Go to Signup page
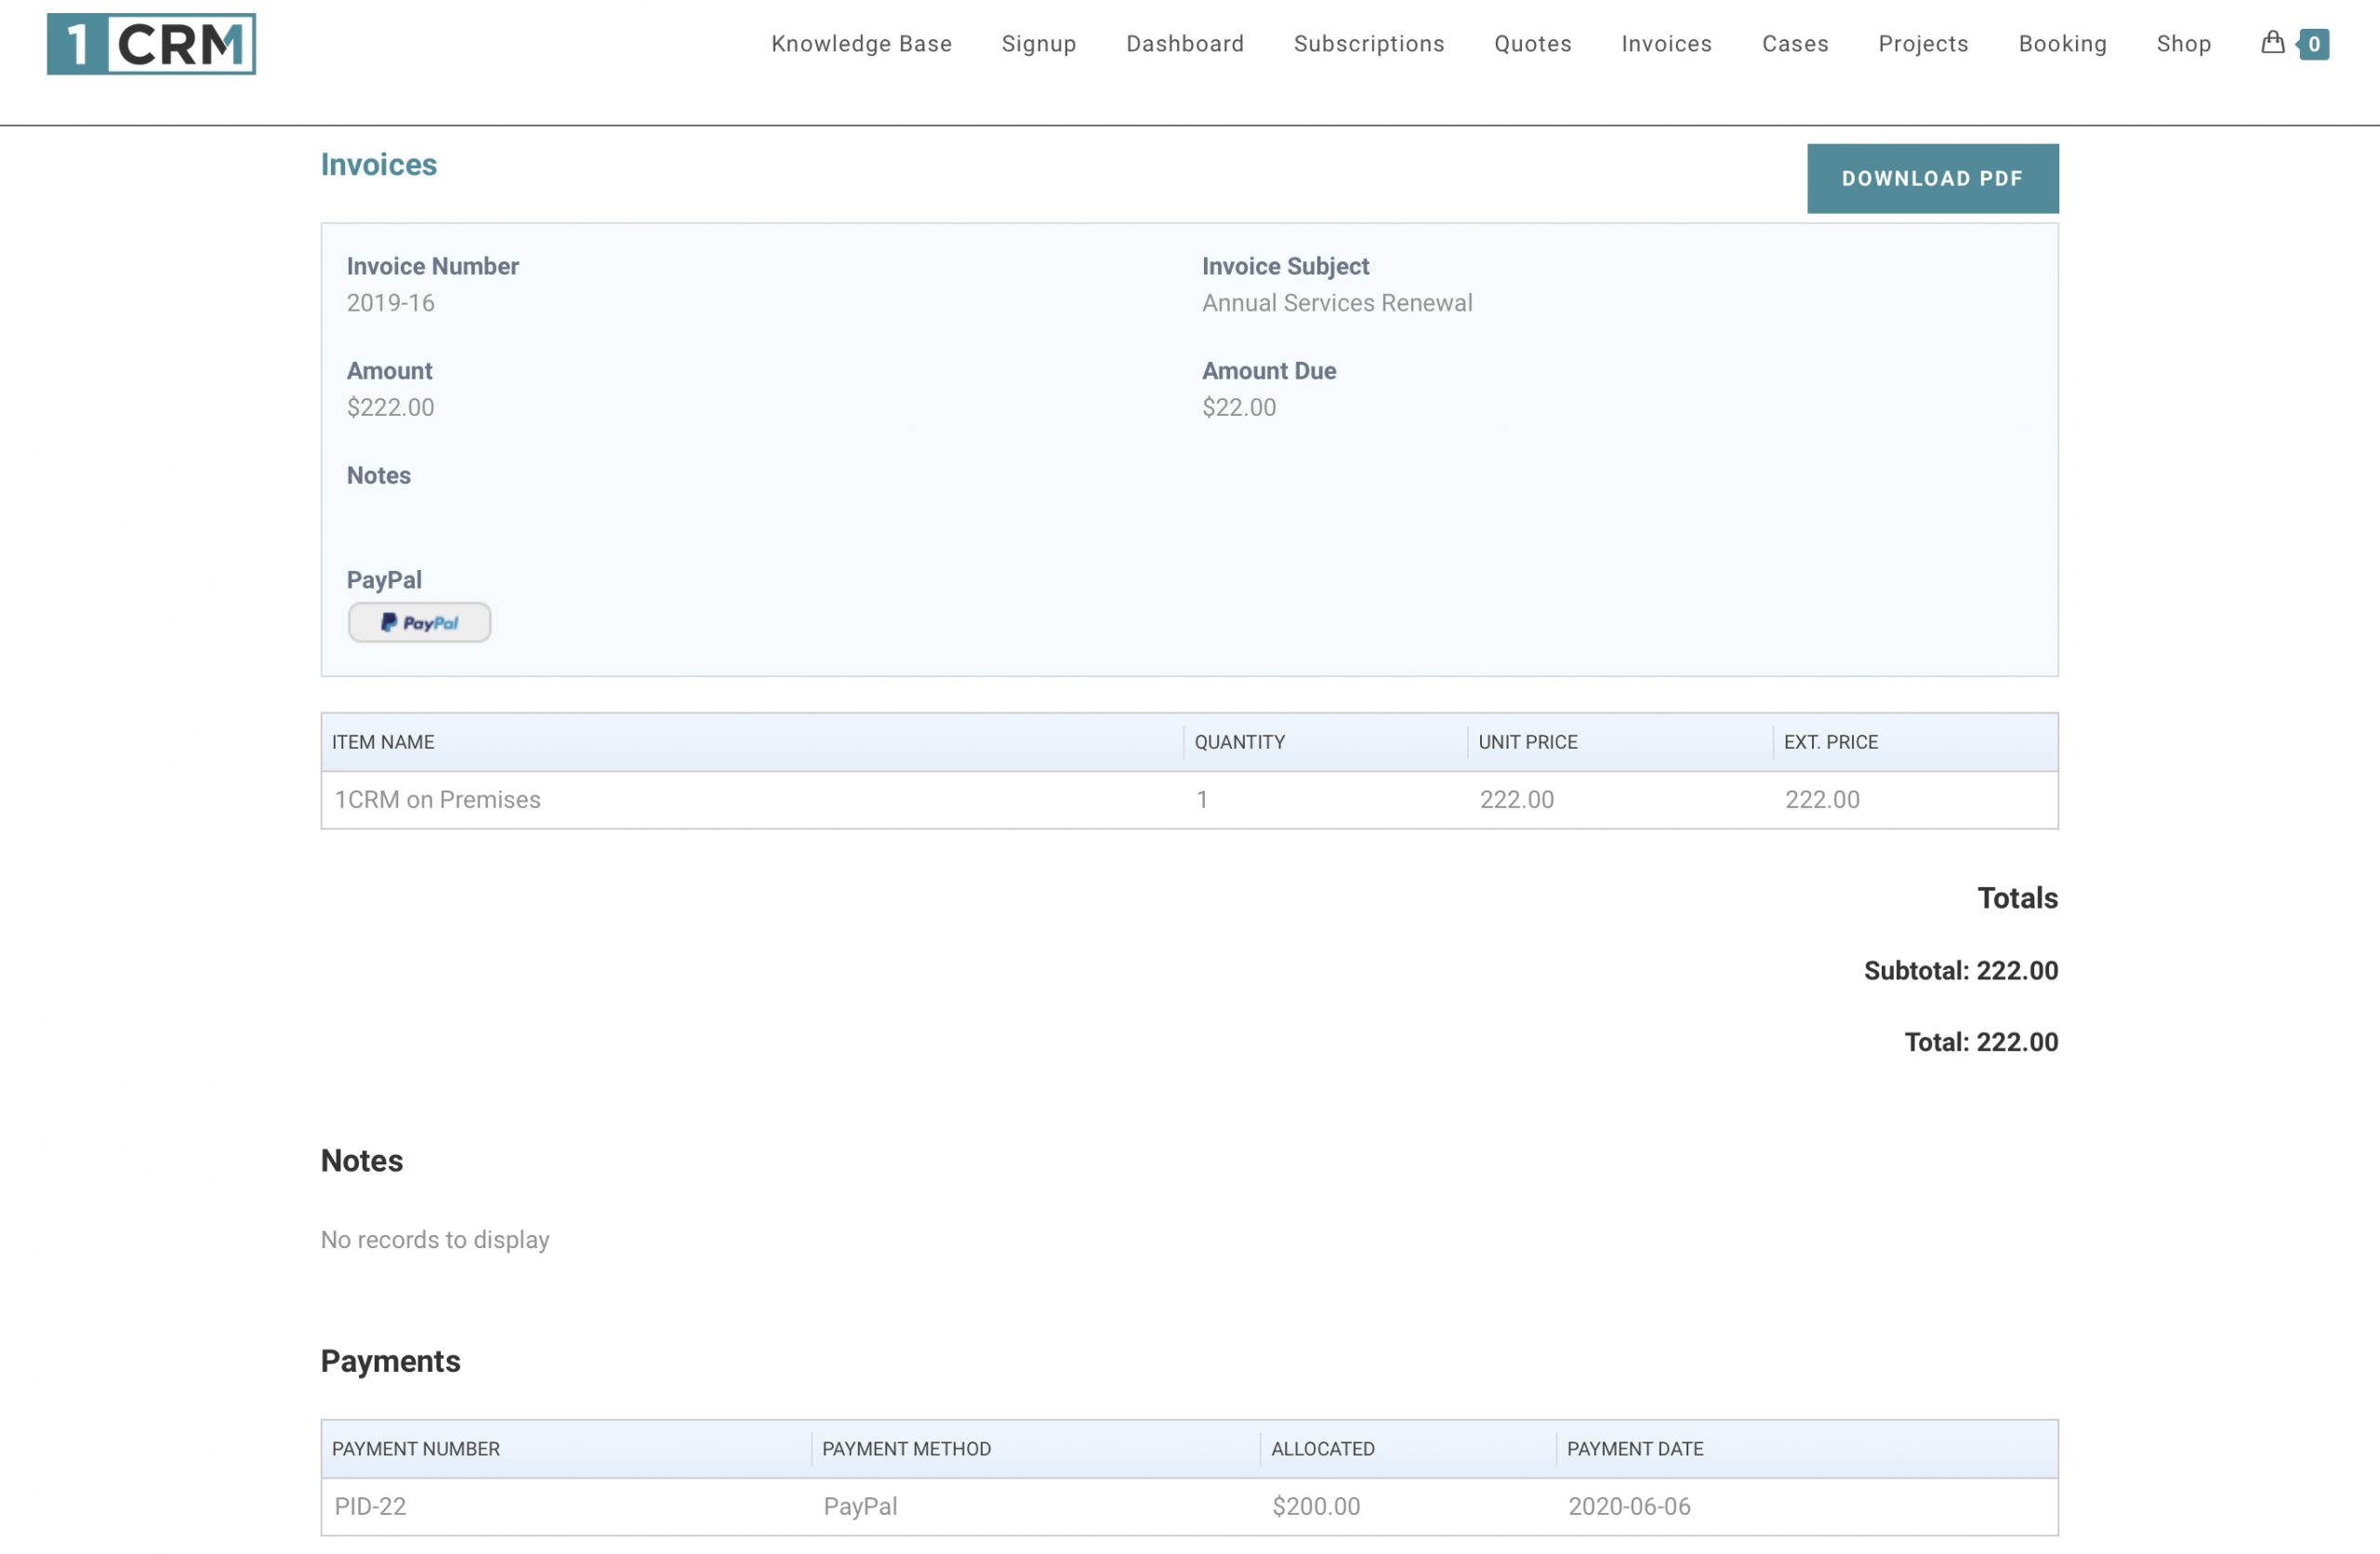Viewport: 2380px width, 1554px height. [1039, 44]
